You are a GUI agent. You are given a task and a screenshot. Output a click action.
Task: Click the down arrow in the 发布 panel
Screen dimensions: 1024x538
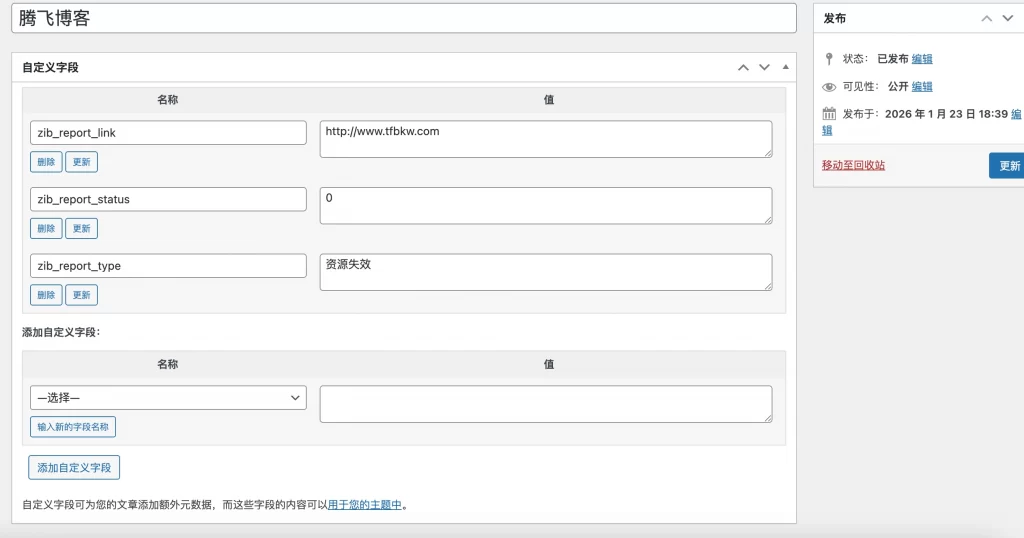click(x=1008, y=19)
